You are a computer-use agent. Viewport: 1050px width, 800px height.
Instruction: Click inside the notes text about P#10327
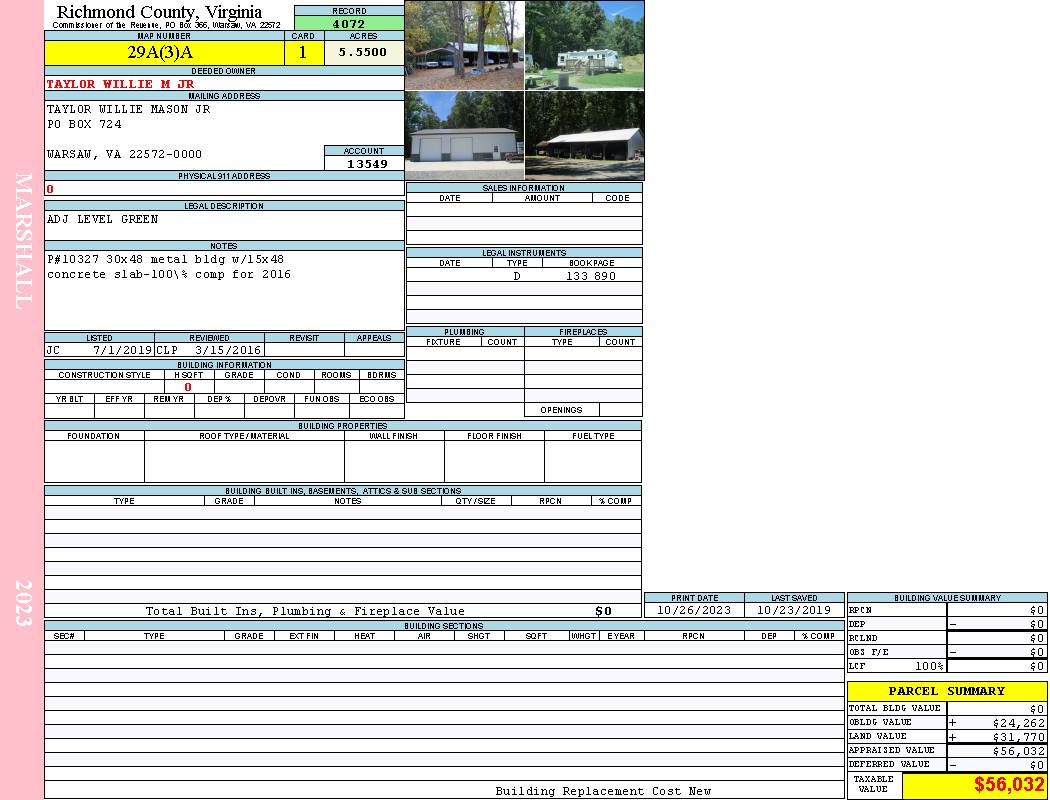pyautogui.click(x=168, y=266)
